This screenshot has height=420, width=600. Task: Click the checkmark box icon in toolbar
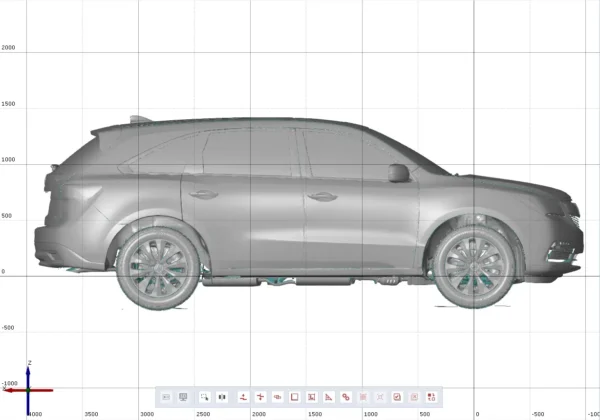coord(397,397)
